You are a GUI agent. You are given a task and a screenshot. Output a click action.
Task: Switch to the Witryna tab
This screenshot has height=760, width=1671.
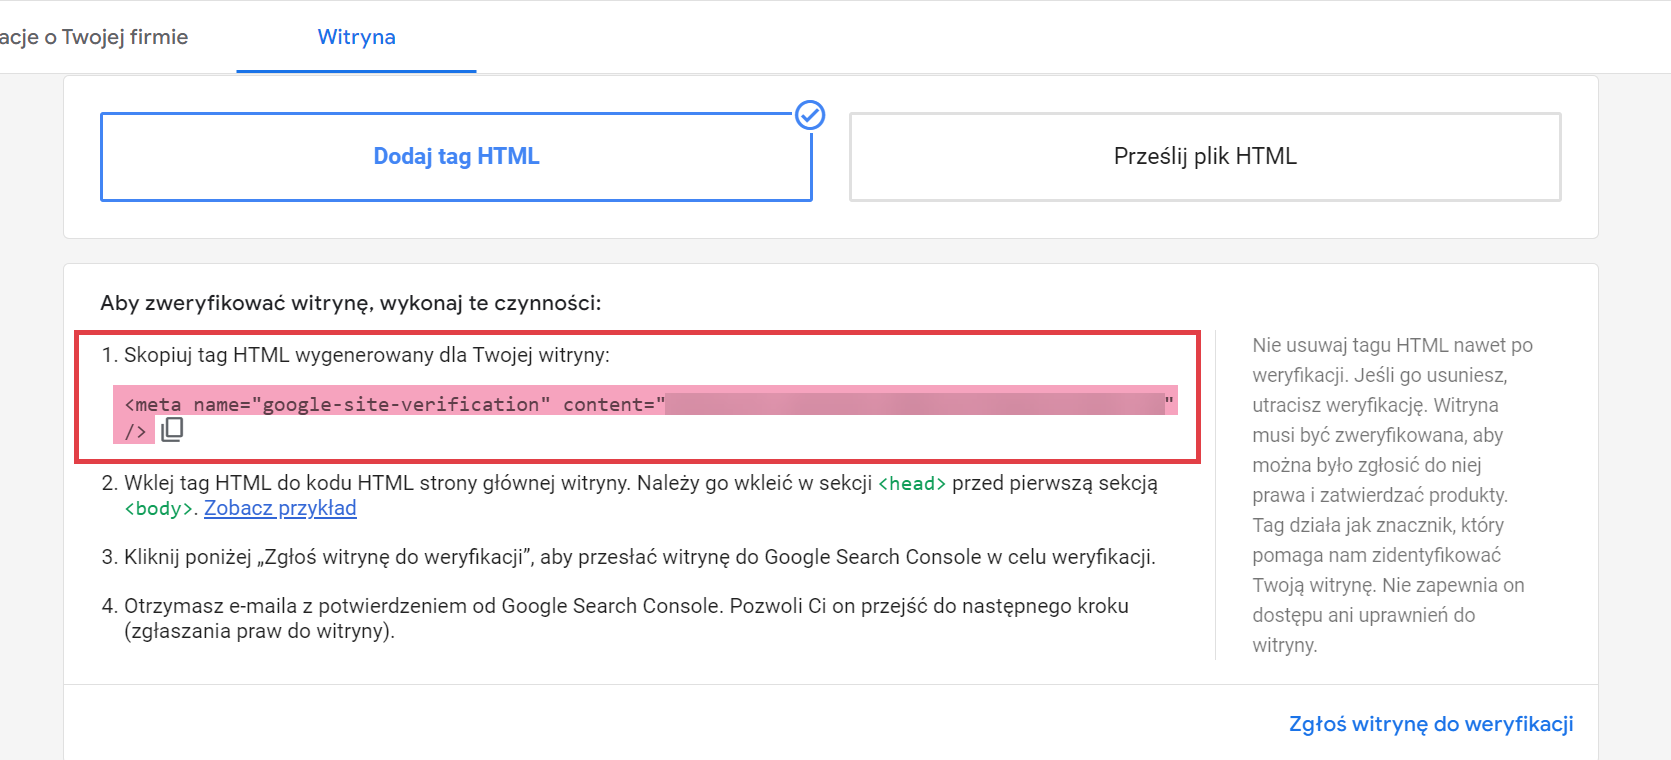coord(356,37)
